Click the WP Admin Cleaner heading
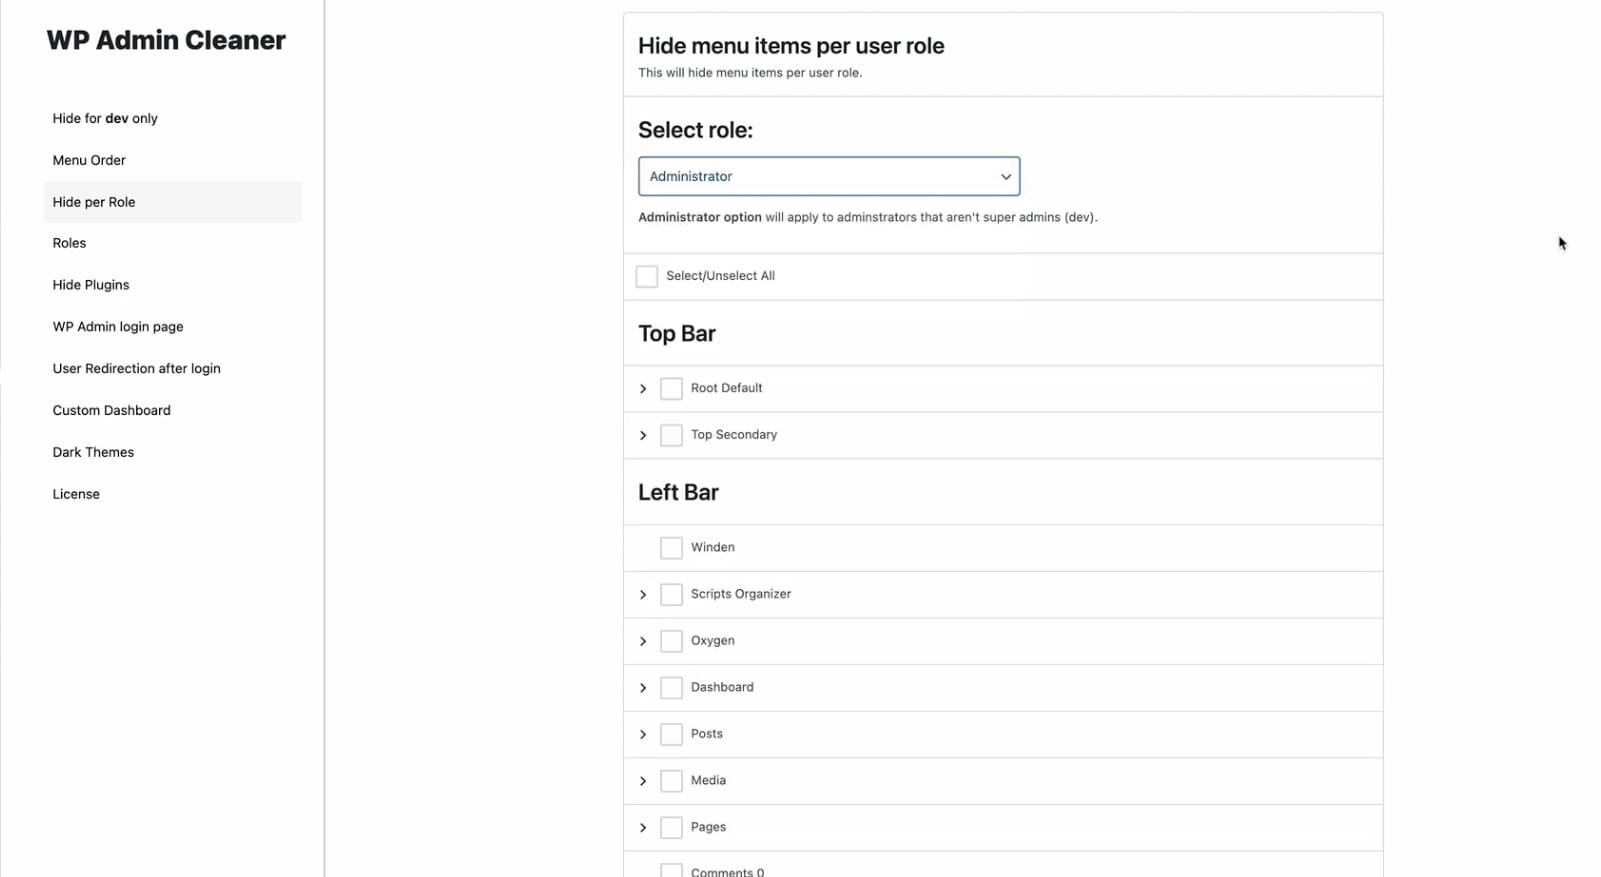Image resolution: width=1601 pixels, height=877 pixels. tap(166, 40)
